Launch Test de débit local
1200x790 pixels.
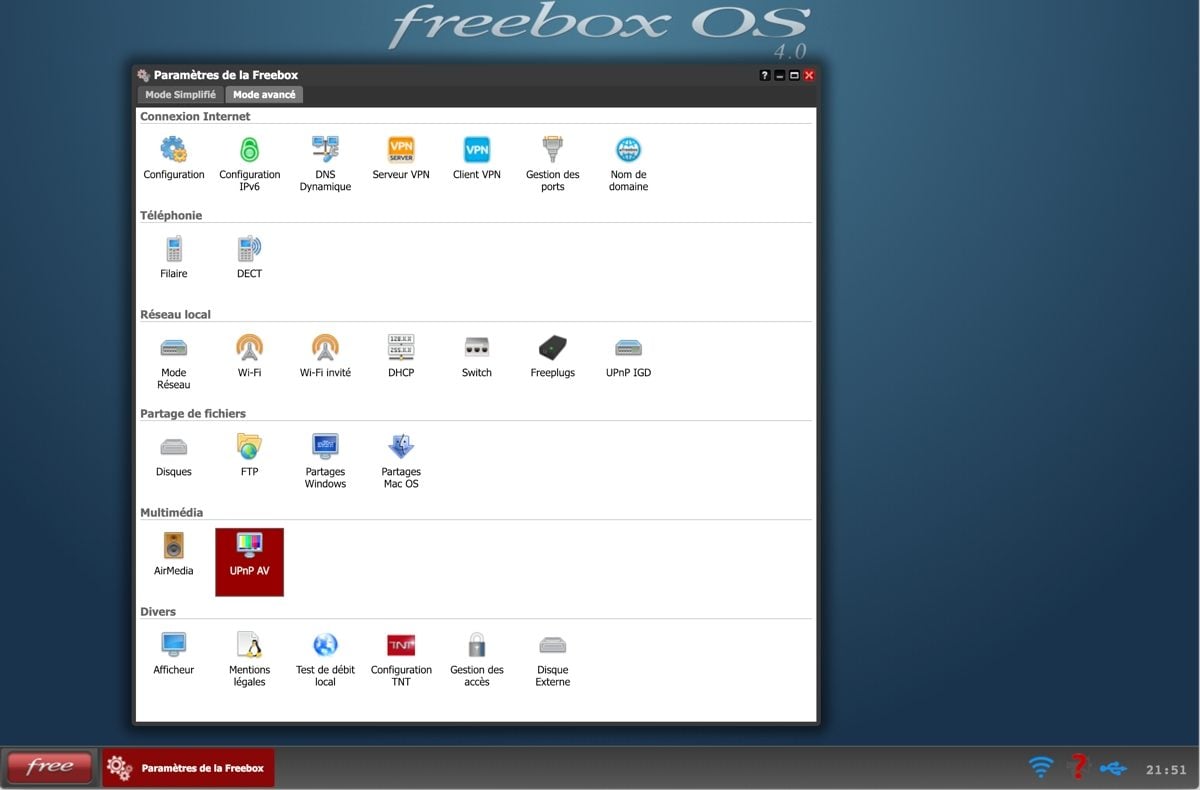(325, 660)
